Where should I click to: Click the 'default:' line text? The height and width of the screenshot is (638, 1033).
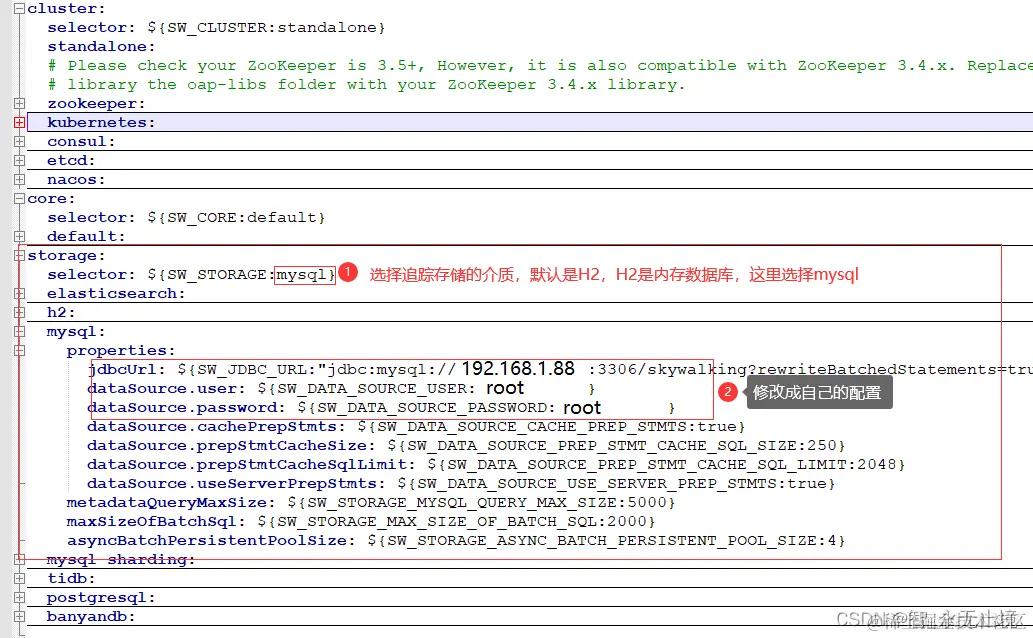point(86,236)
